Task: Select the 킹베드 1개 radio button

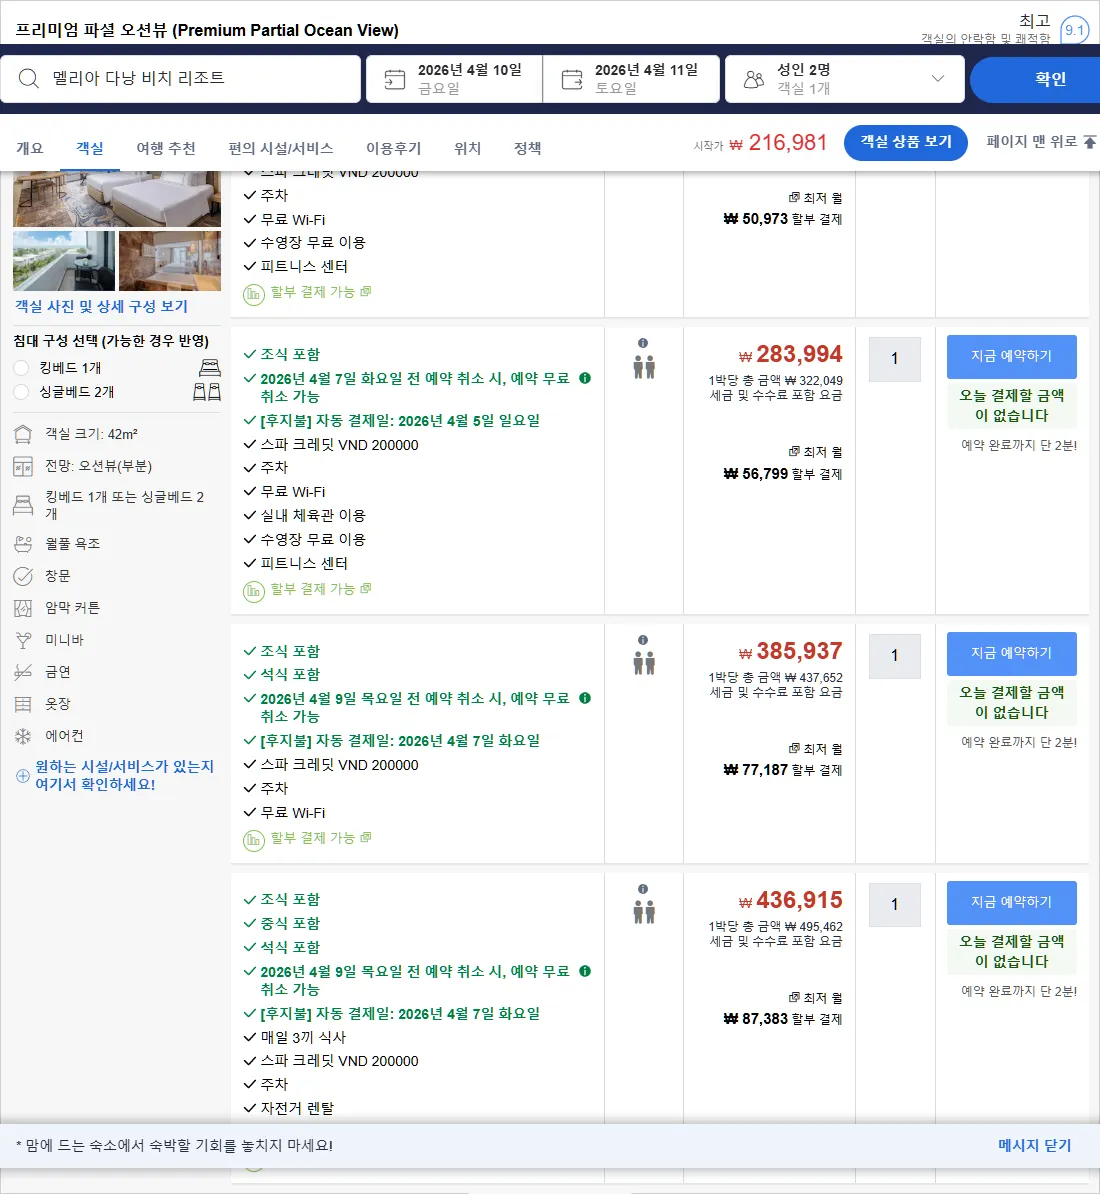Action: click(x=22, y=369)
